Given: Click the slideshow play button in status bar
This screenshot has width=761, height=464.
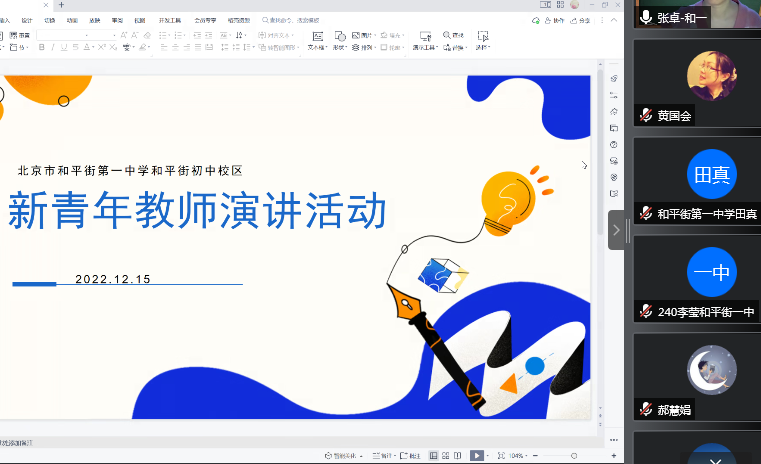Looking at the screenshot, I should [478, 456].
